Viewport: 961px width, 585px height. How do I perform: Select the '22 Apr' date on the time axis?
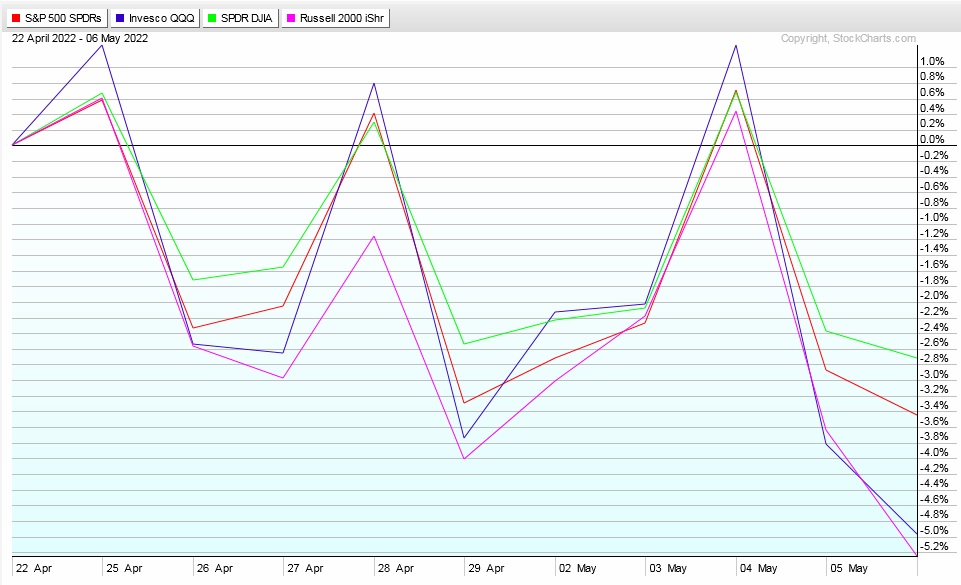(34, 568)
